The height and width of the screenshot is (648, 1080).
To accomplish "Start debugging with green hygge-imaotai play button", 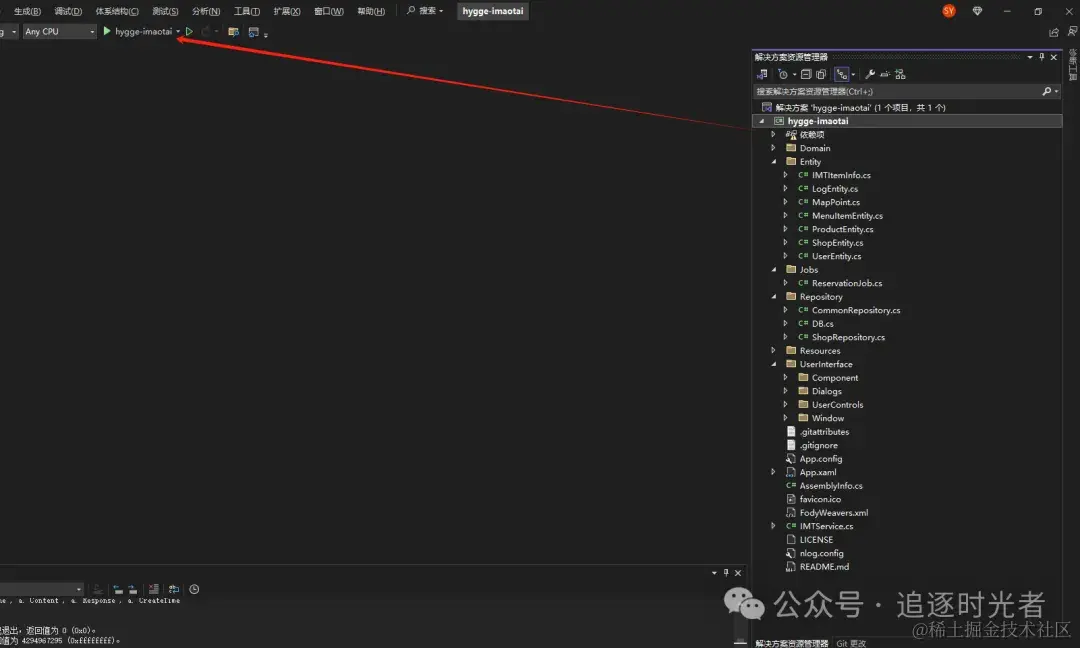I will [x=107, y=32].
